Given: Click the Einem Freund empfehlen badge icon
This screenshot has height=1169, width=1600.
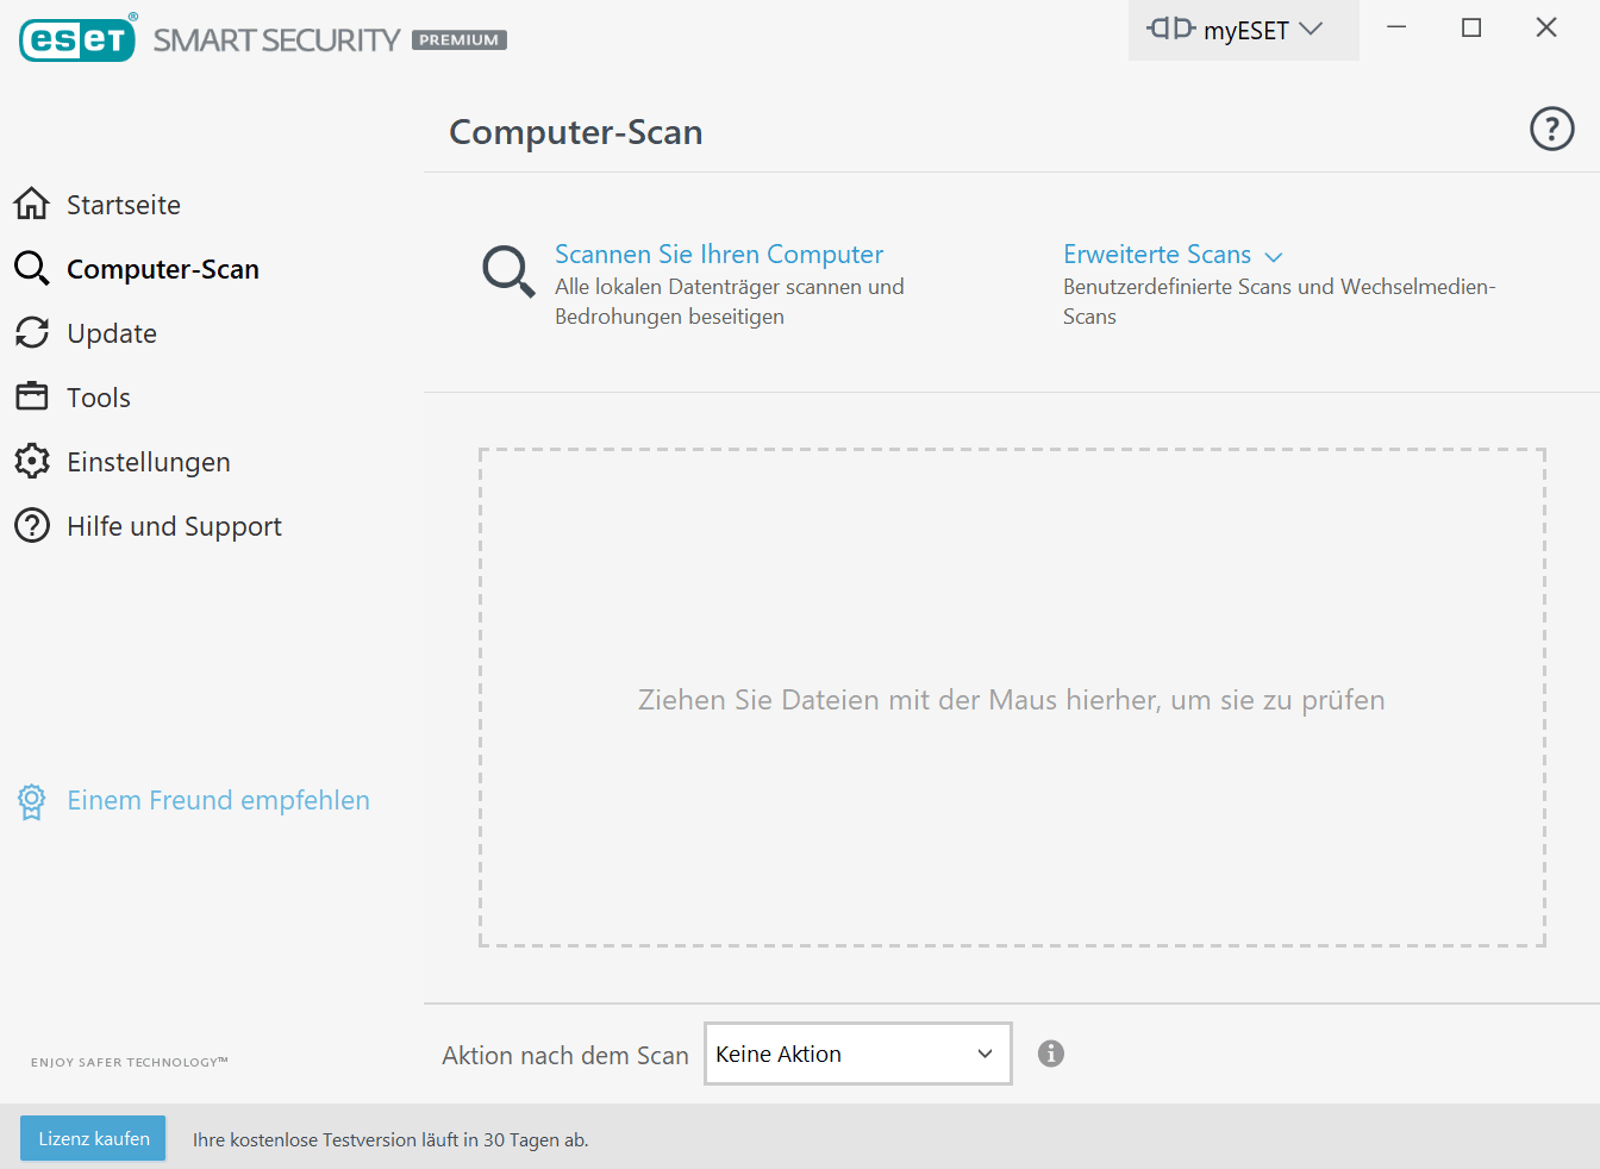Looking at the screenshot, I should (x=32, y=800).
